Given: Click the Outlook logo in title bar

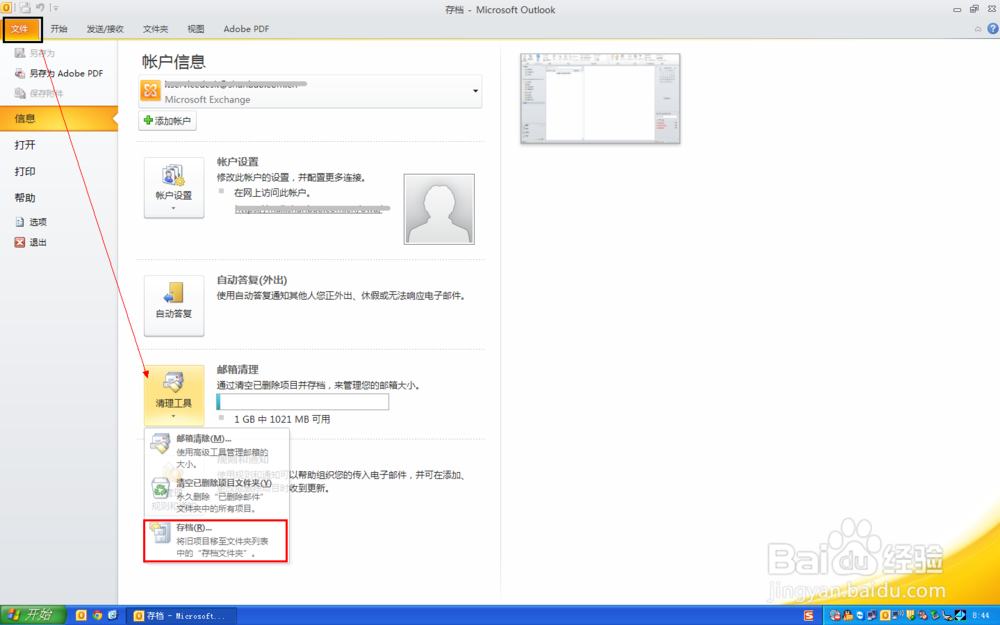Looking at the screenshot, I should click(6, 8).
